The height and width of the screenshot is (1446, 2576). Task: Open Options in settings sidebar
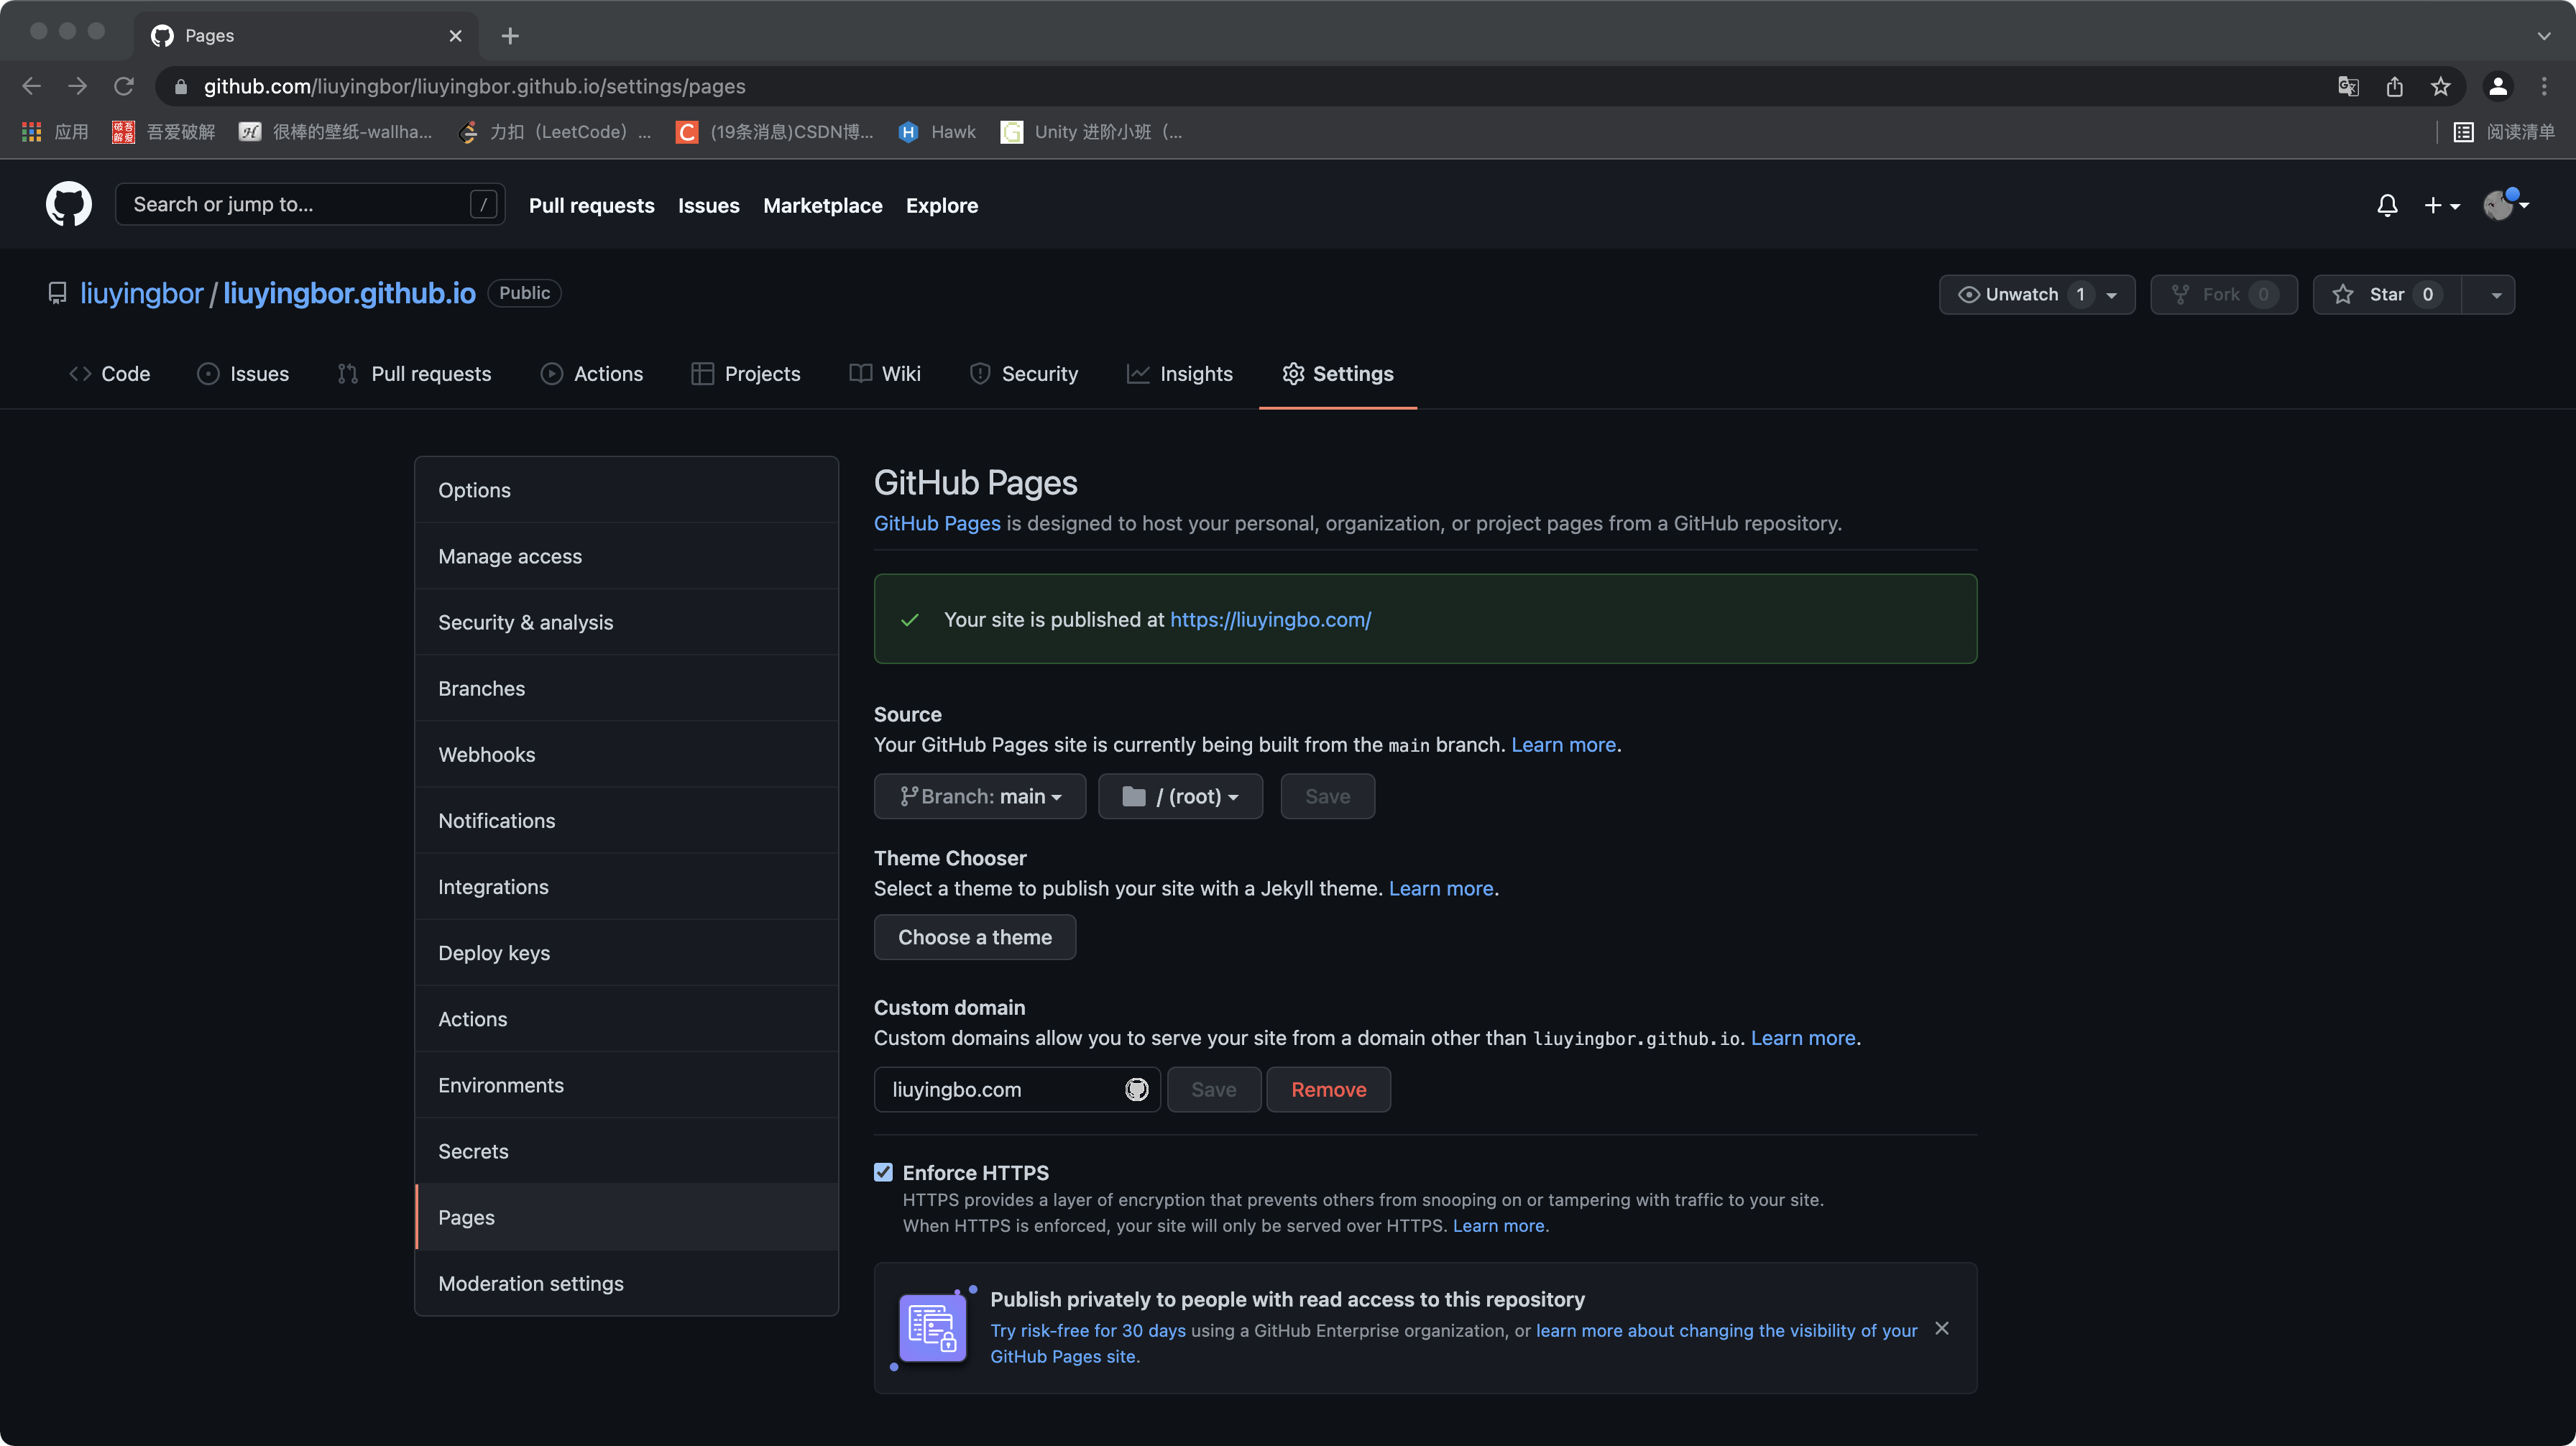pos(626,490)
